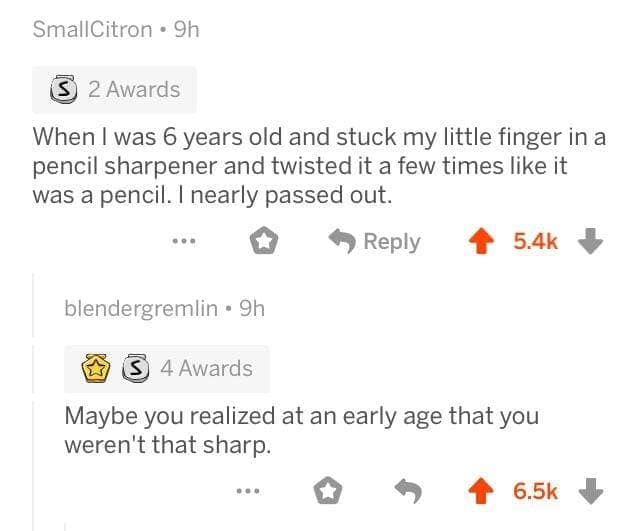Open more options on SmallCitron's comment

pyautogui.click(x=181, y=241)
